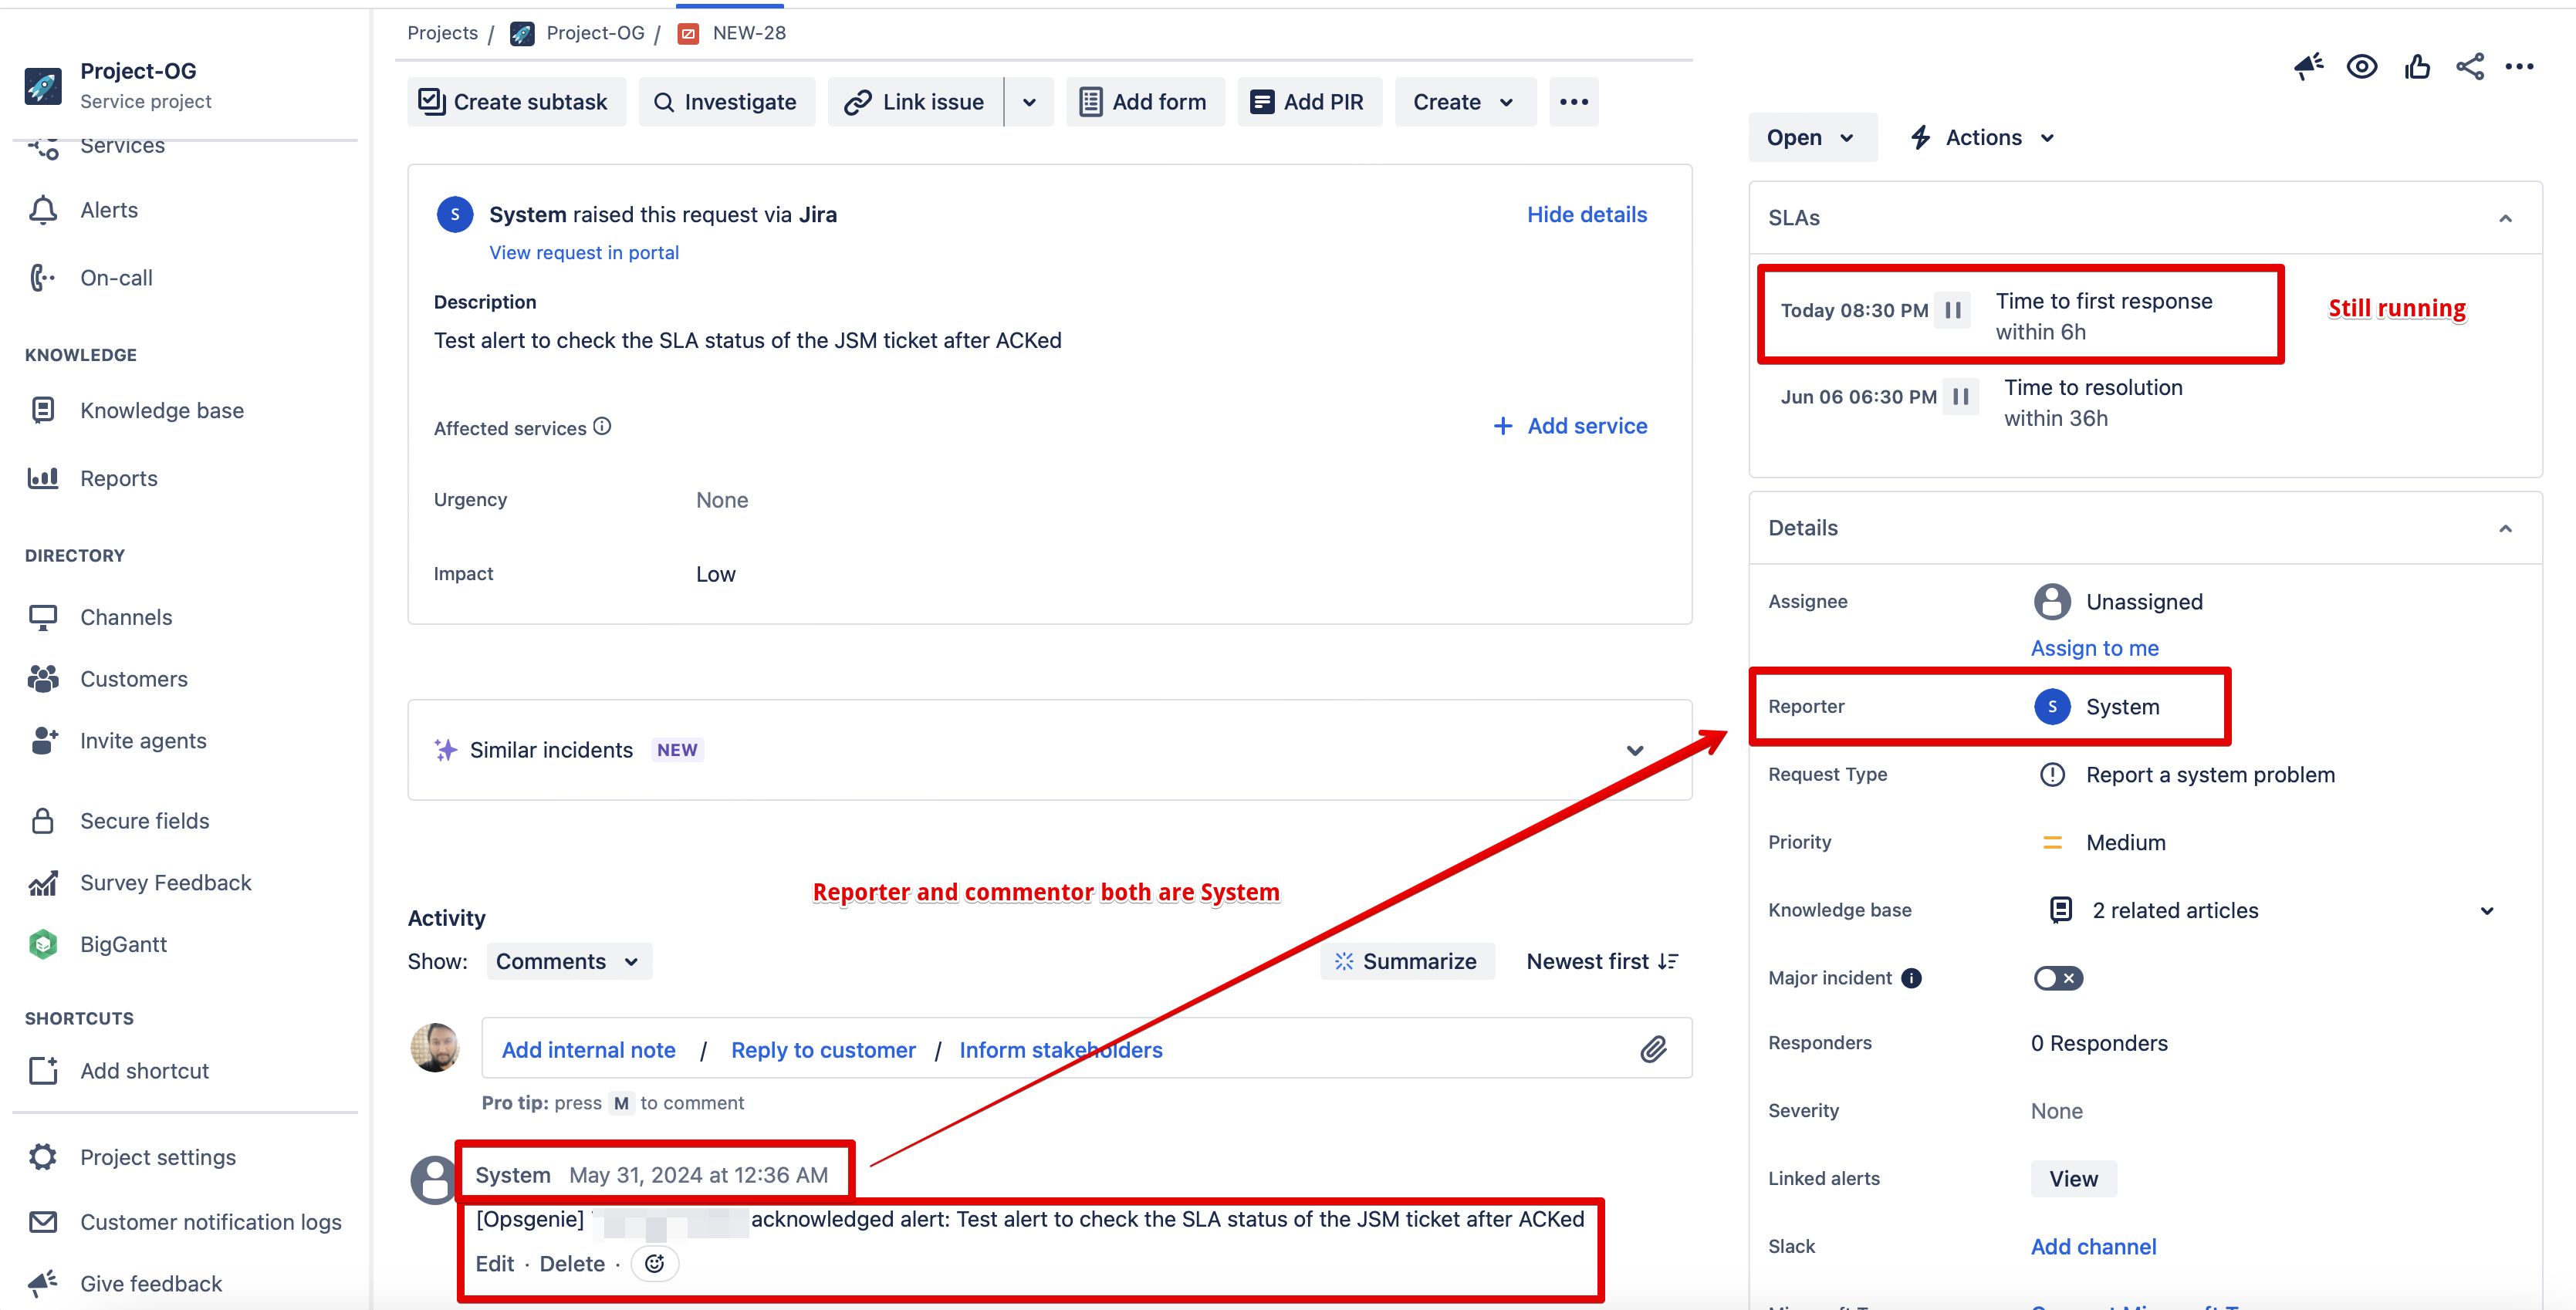Click Add internal note comment field
Viewport: 2576px width, 1310px height.
coord(588,1050)
